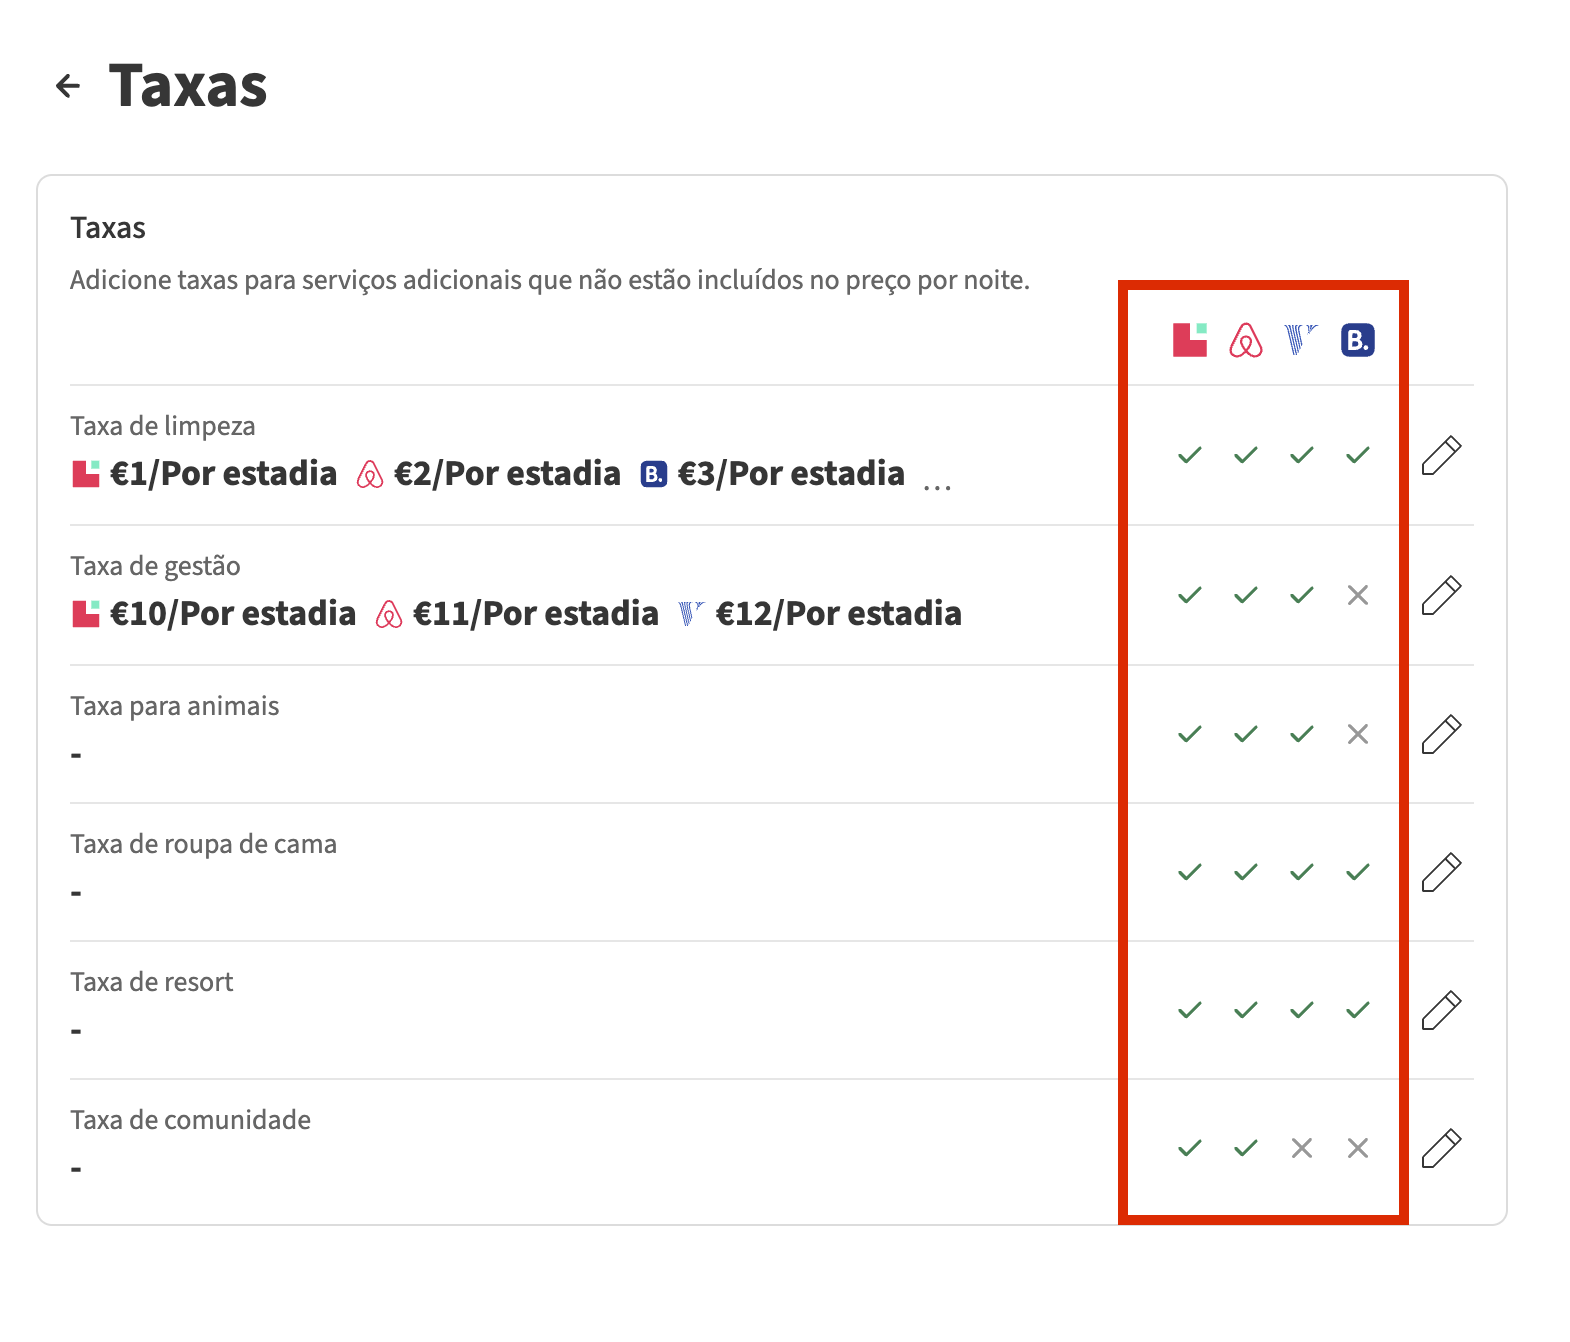Click Vrbo X mark for Taxa de comunidade
The image size is (1570, 1342).
pyautogui.click(x=1301, y=1149)
